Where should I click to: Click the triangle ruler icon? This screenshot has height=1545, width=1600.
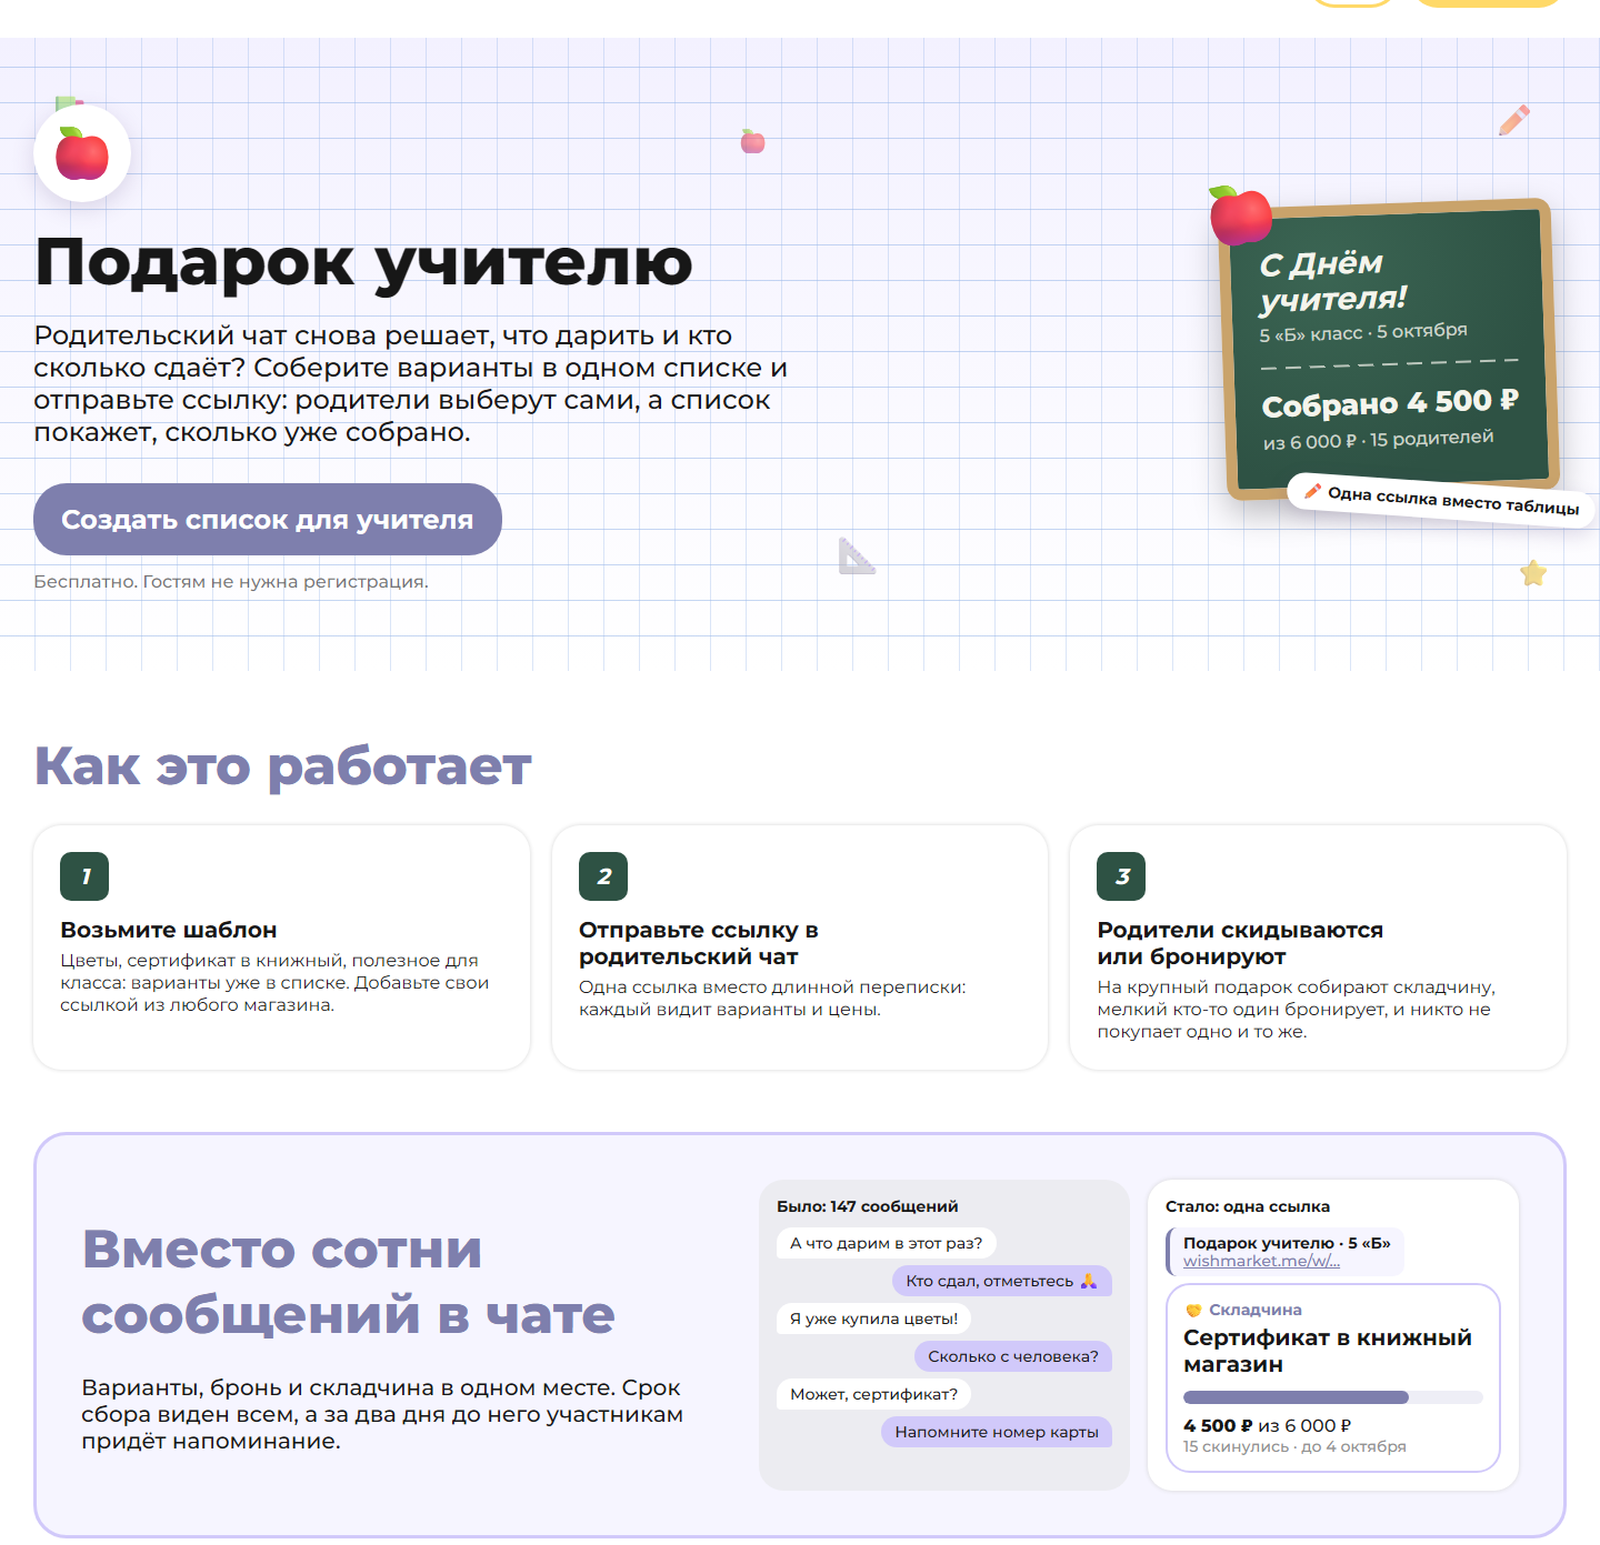tap(856, 556)
